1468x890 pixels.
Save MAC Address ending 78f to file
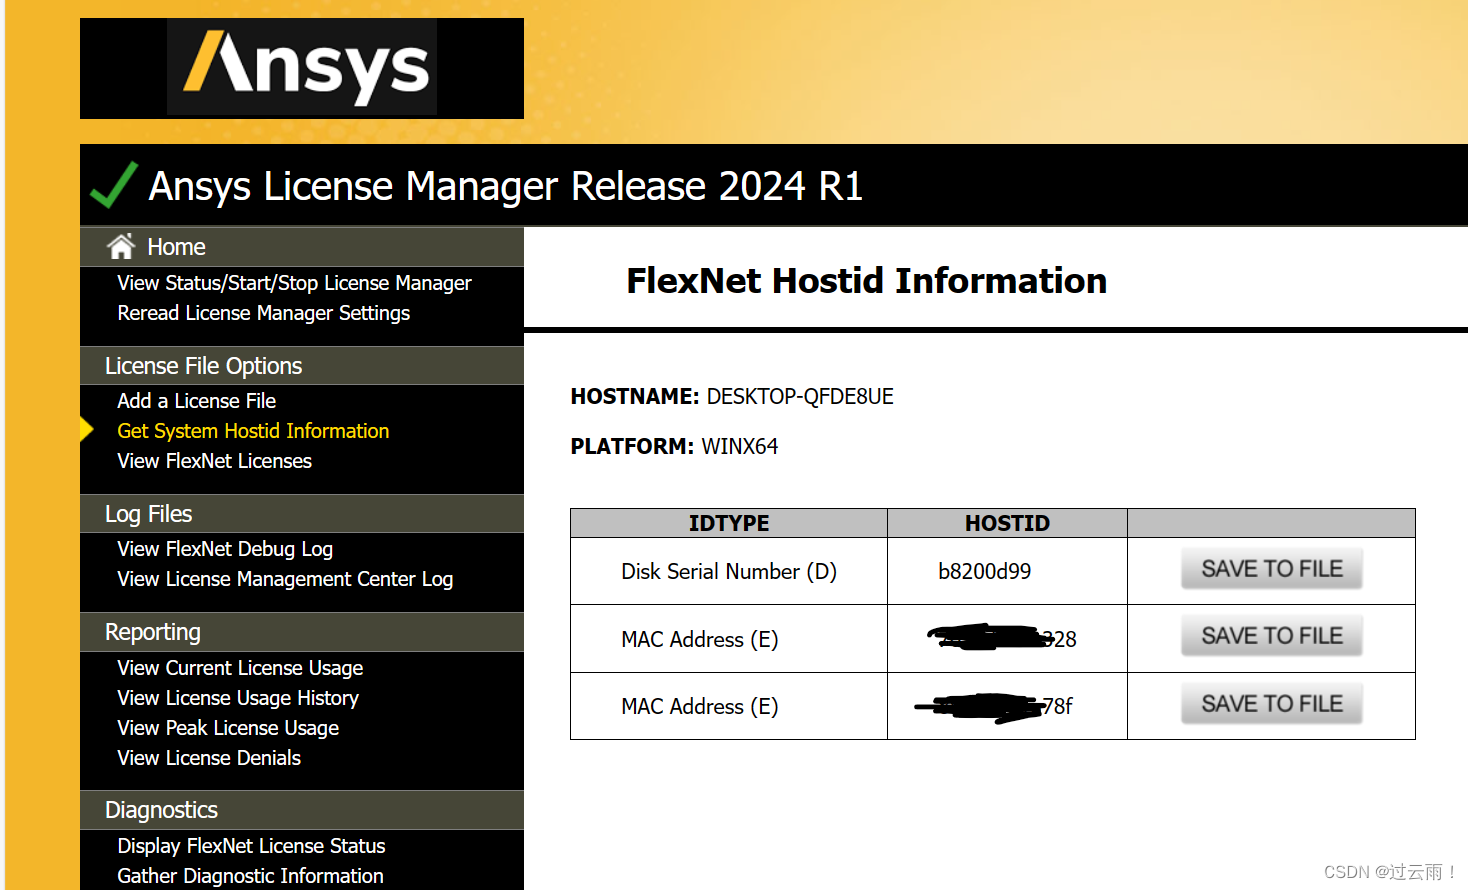click(x=1272, y=704)
